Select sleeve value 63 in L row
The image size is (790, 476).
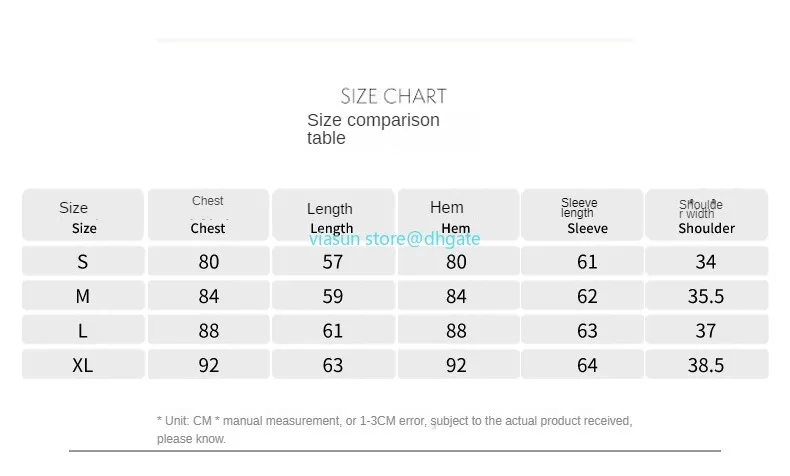[x=587, y=330]
